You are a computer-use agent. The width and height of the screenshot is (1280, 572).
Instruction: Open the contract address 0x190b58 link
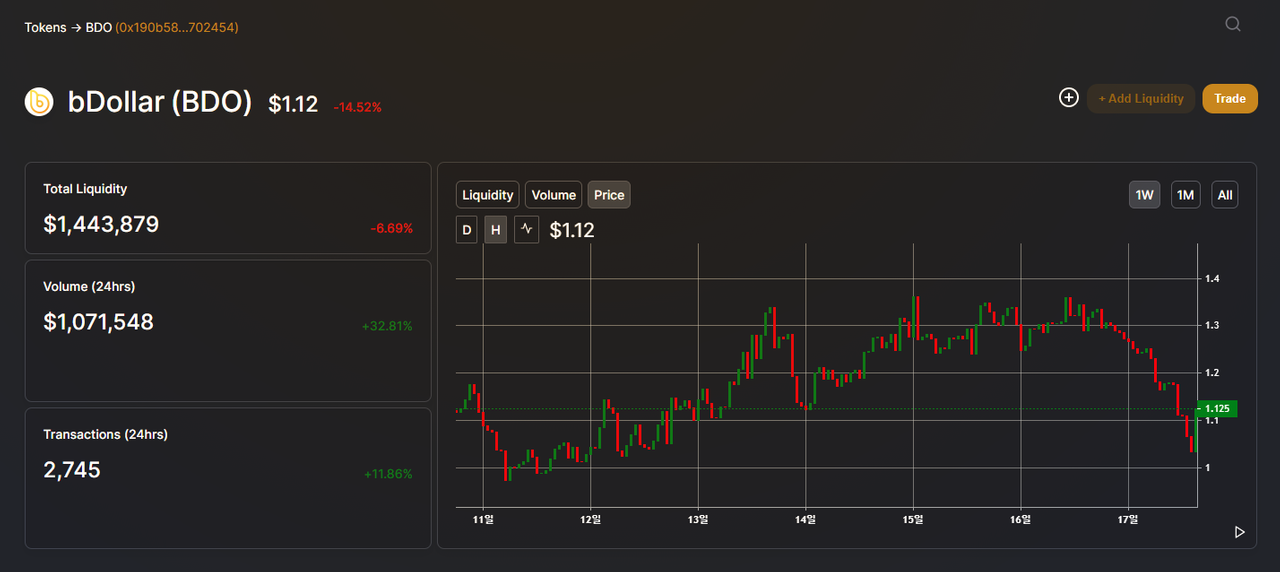tap(177, 27)
